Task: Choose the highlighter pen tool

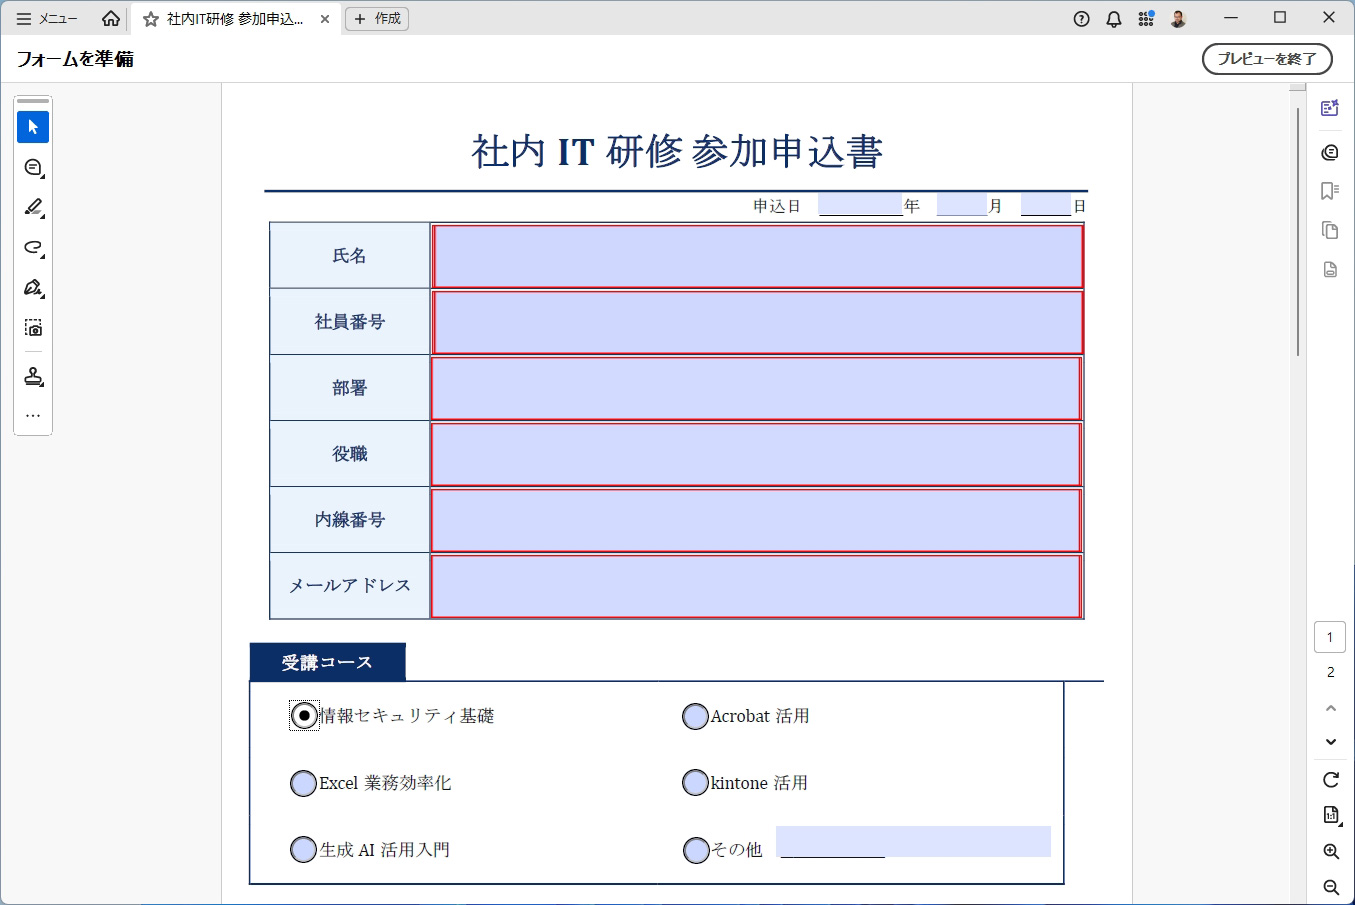Action: point(33,207)
